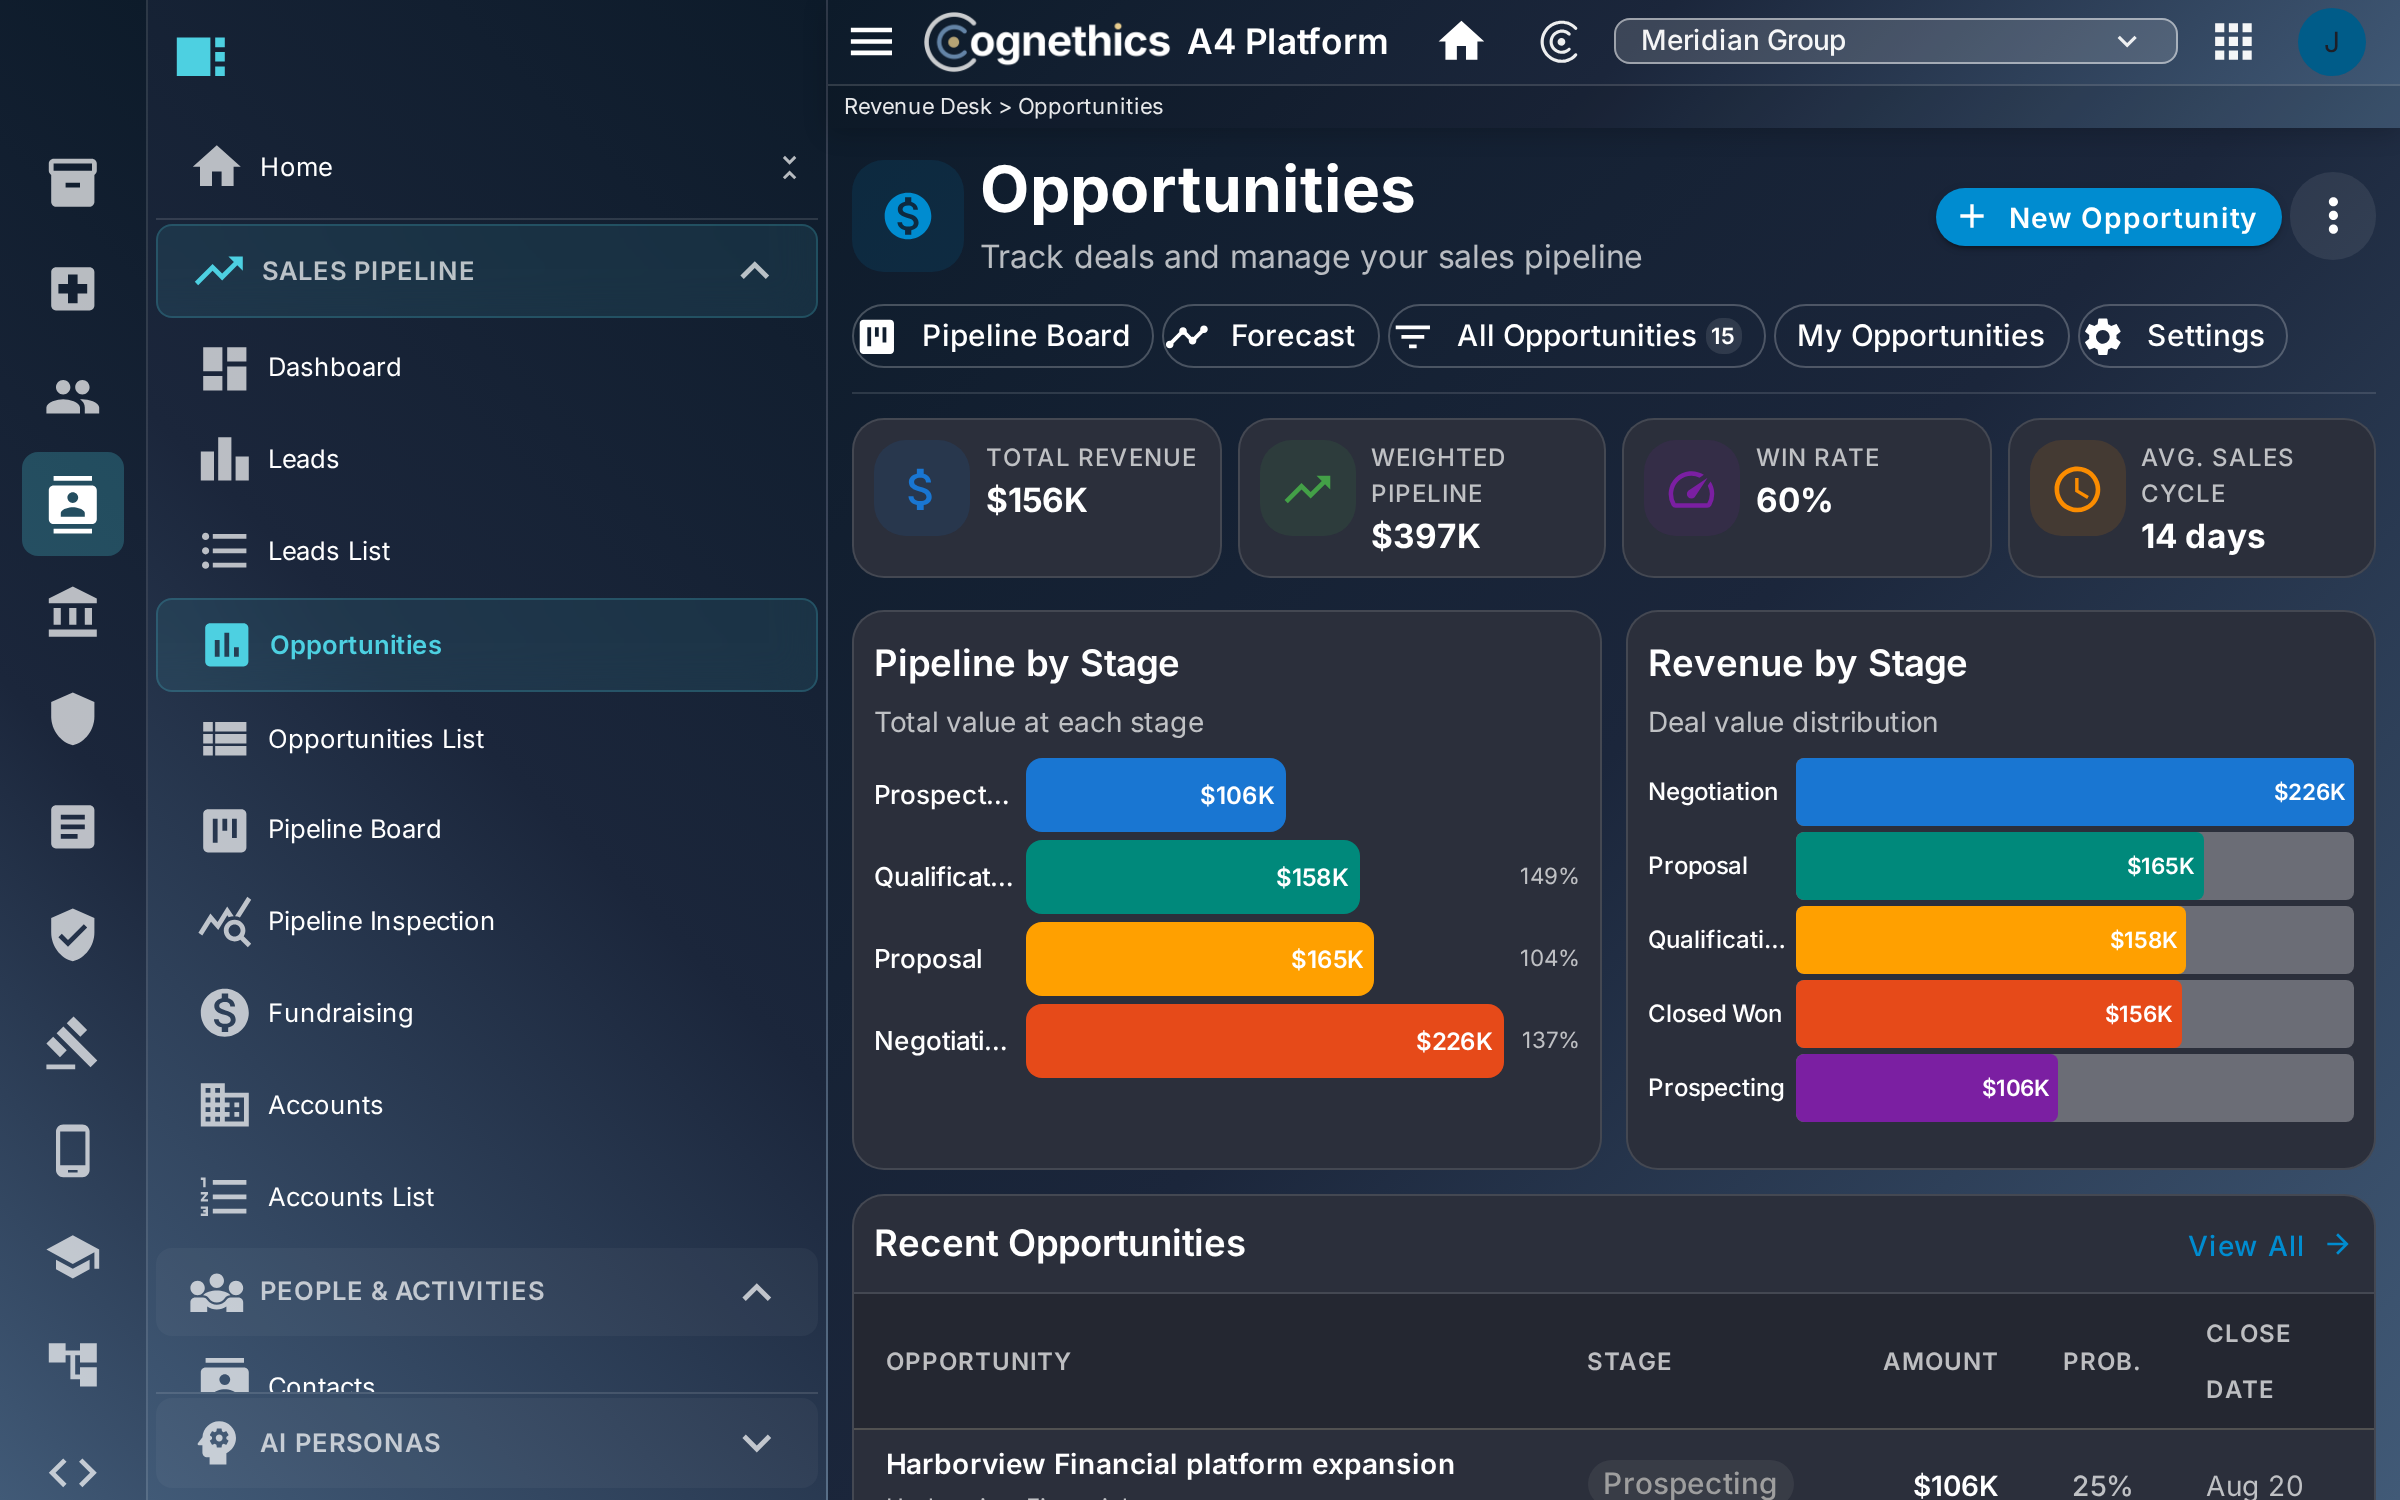
Task: Open Opportunities List in the sidebar
Action: click(487, 739)
